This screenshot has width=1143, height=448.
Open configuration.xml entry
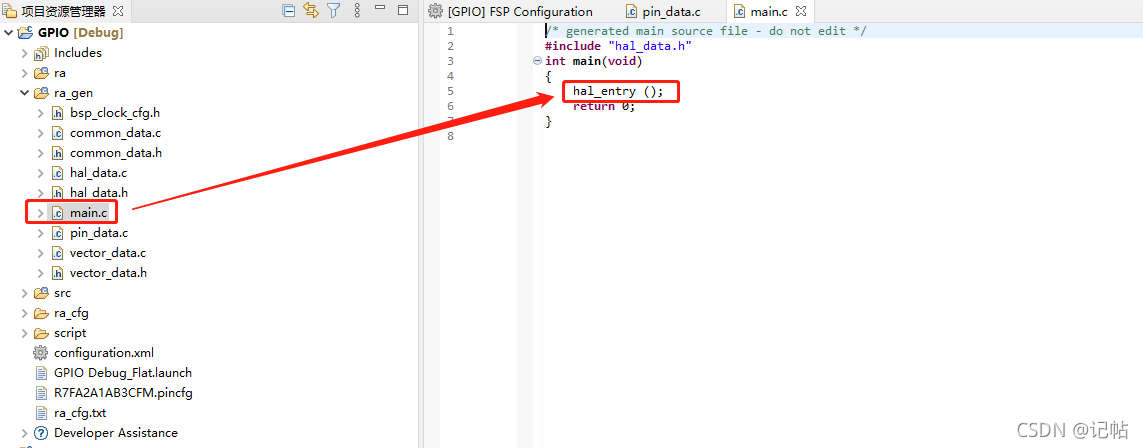tap(104, 353)
